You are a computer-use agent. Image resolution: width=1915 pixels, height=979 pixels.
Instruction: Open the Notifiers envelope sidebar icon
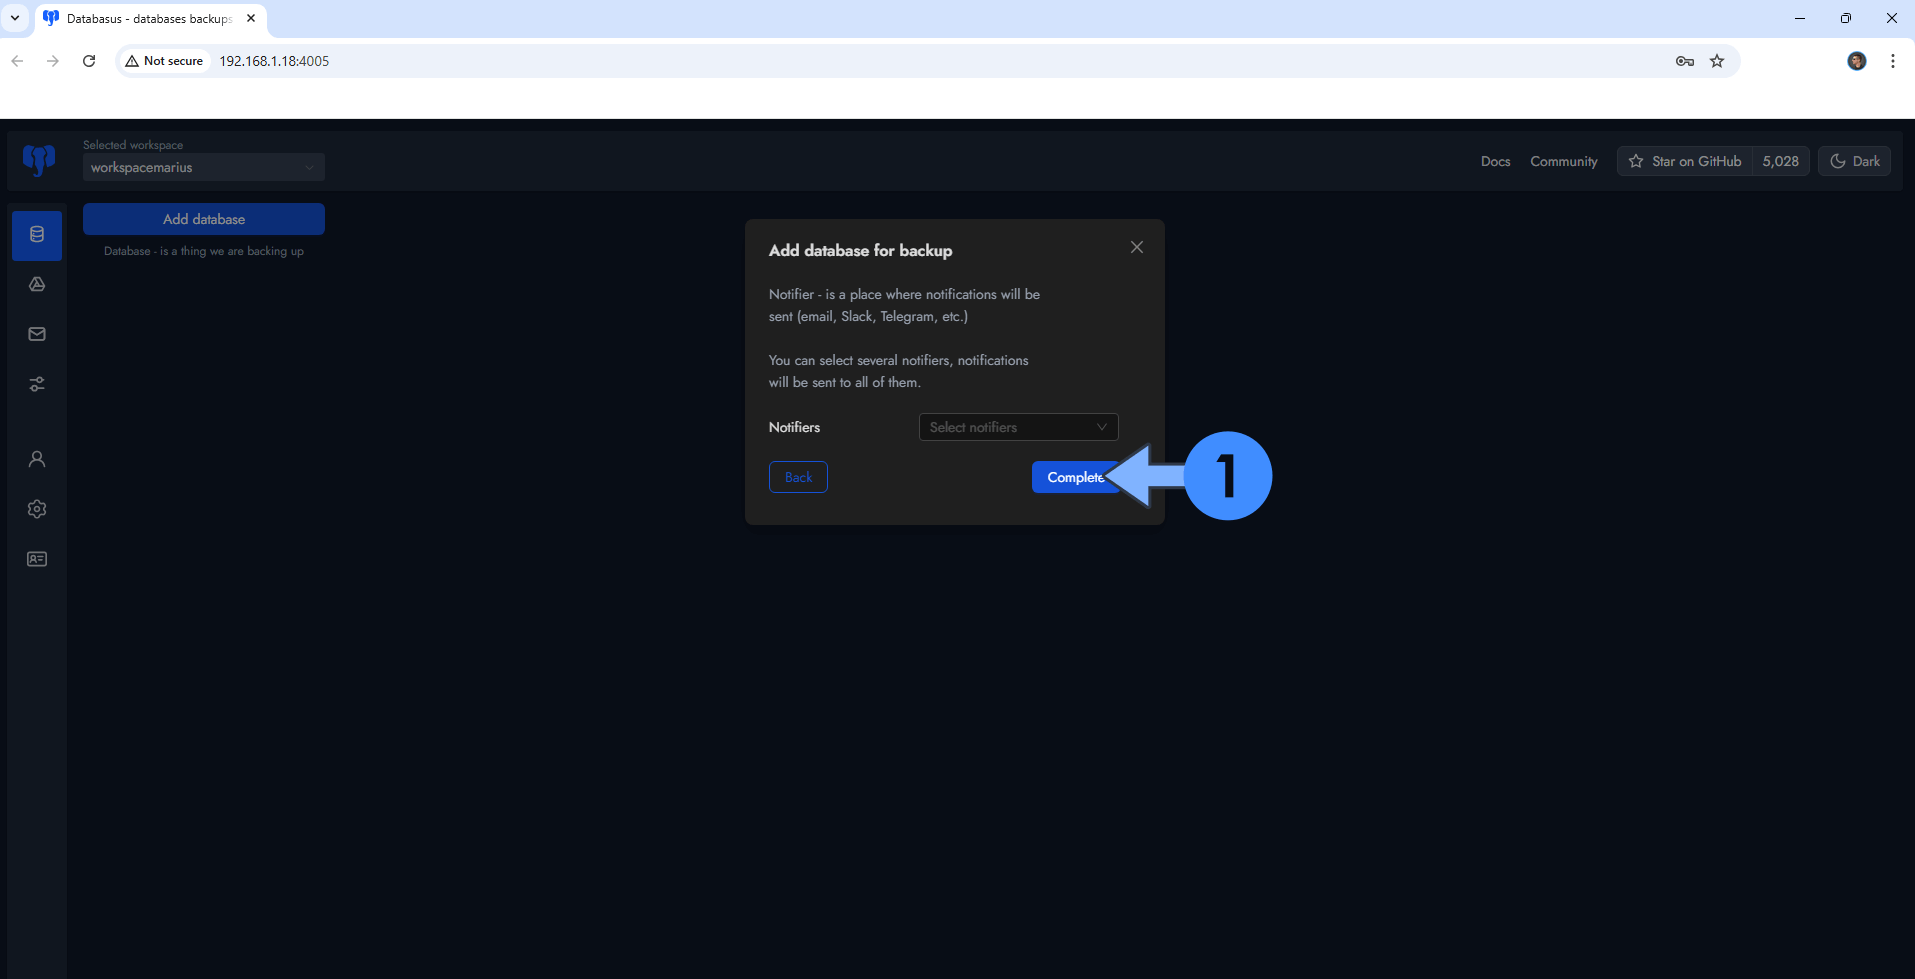point(37,334)
